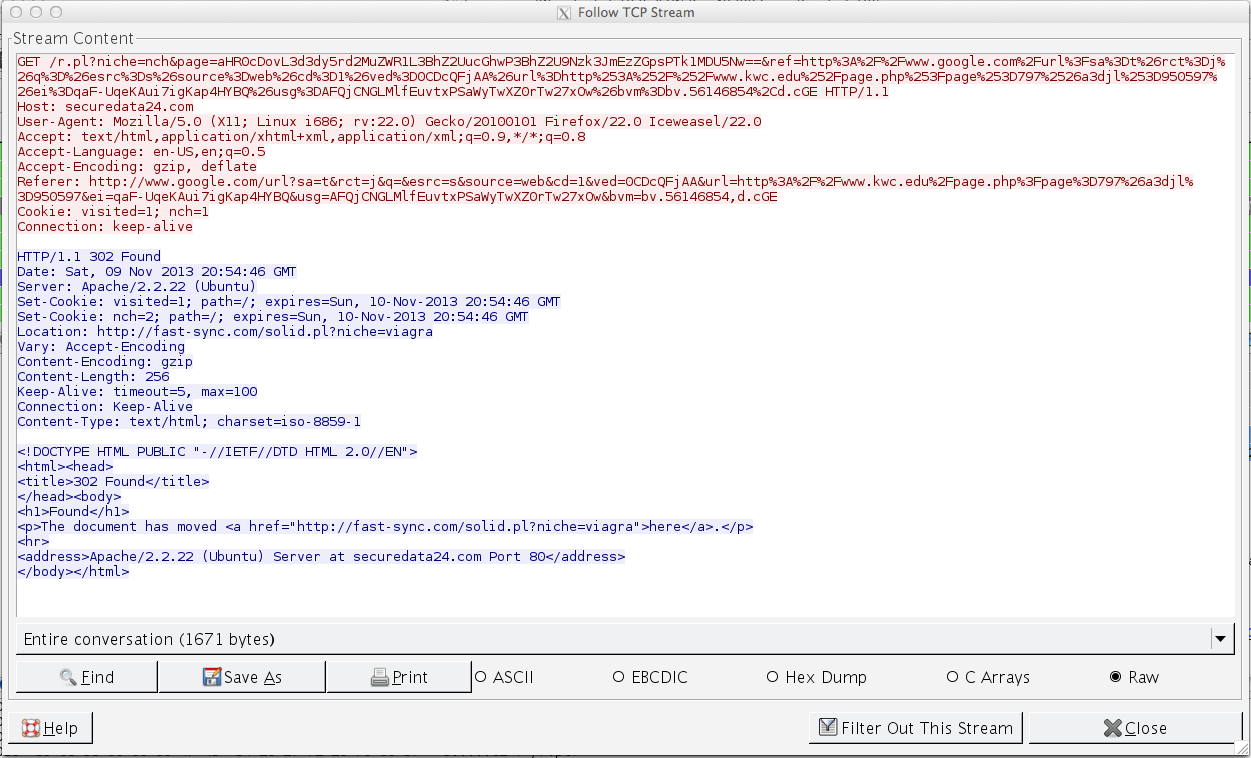The height and width of the screenshot is (758, 1251).
Task: Click the <title>302 Found</title> line
Action: (x=113, y=482)
